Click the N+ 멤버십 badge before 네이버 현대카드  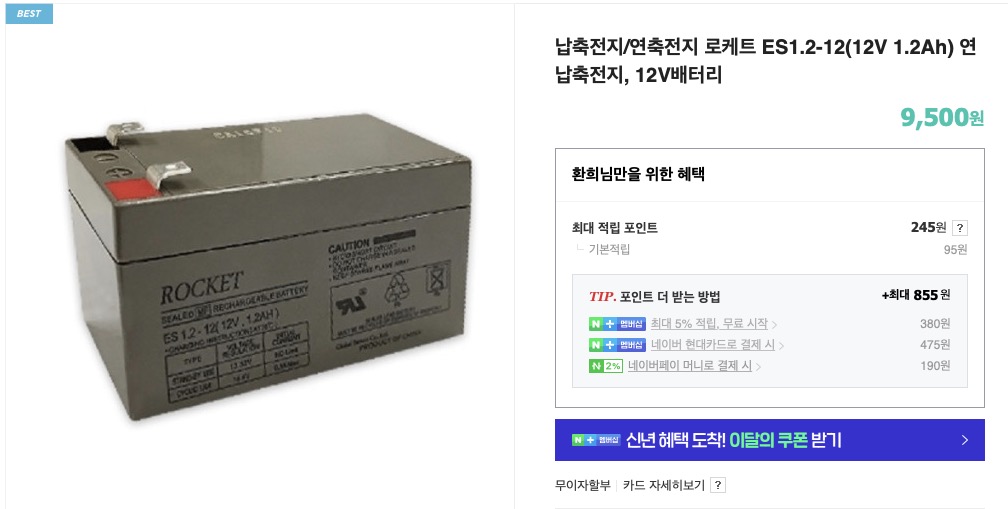point(617,345)
